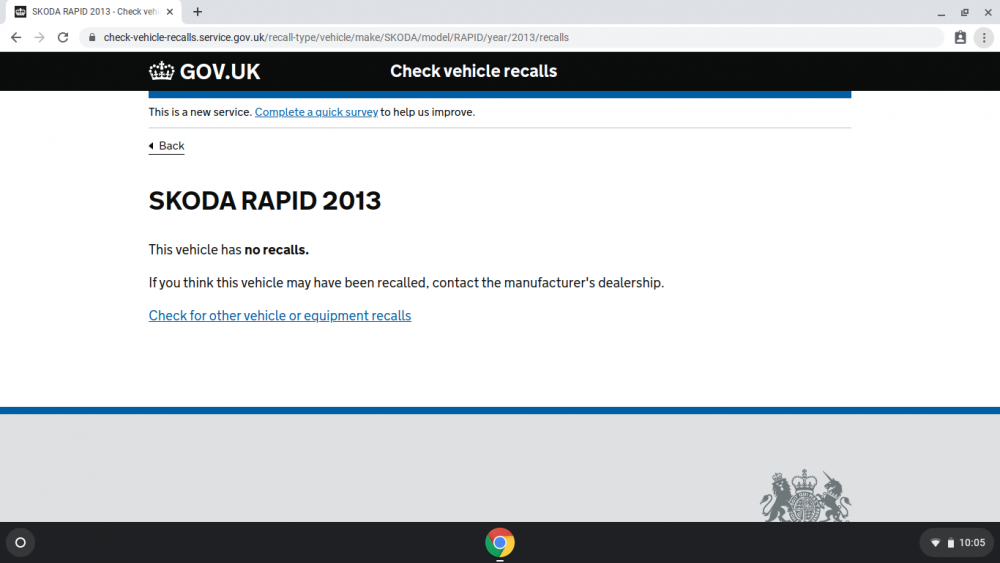Click the GOV.UK crown logo
Screen dimensions: 1000x563
(x=205, y=71)
